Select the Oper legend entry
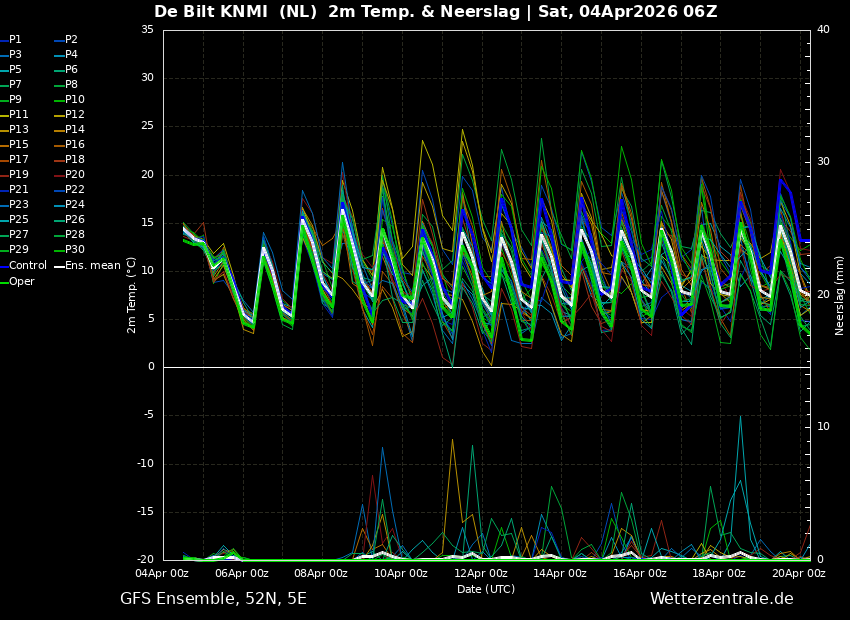Screen dimensions: 850x620 click(21, 282)
